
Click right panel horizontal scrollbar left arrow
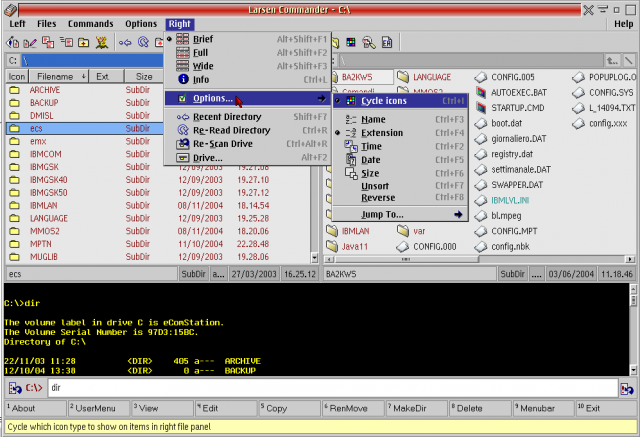[x=329, y=259]
